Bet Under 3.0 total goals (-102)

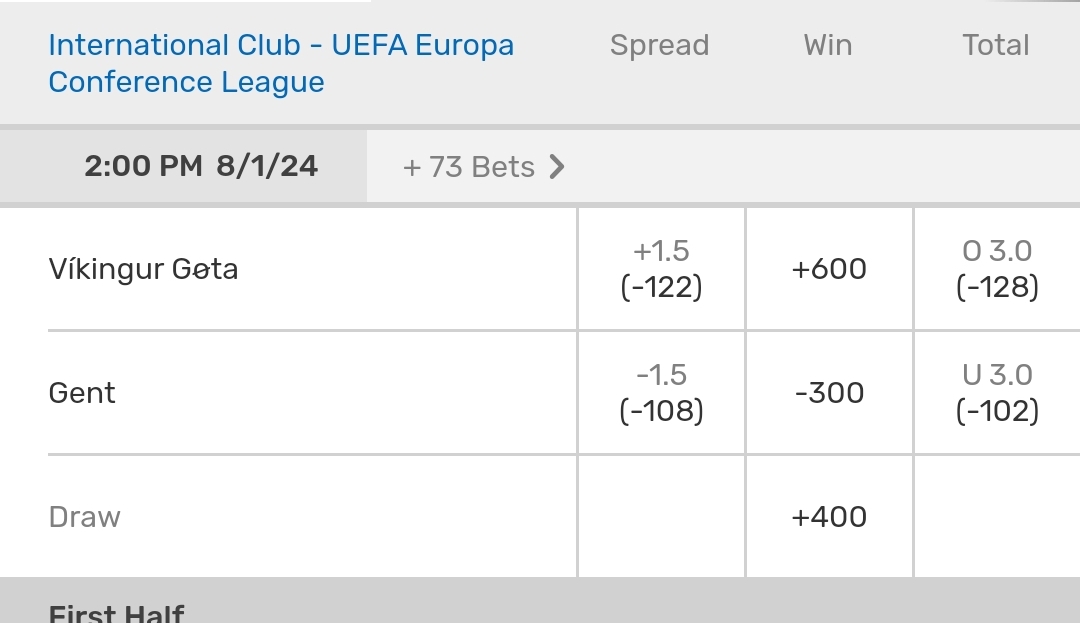pyautogui.click(x=997, y=393)
